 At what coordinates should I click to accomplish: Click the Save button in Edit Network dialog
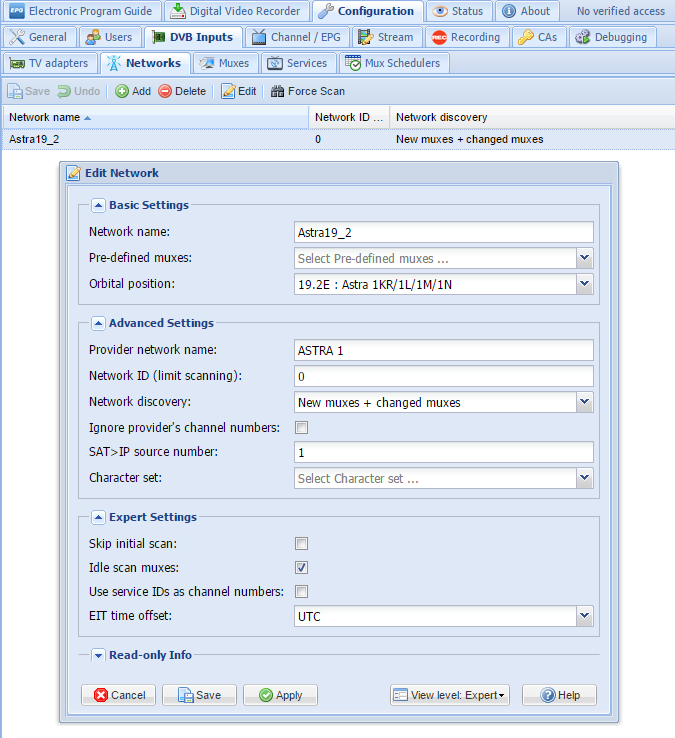[199, 695]
